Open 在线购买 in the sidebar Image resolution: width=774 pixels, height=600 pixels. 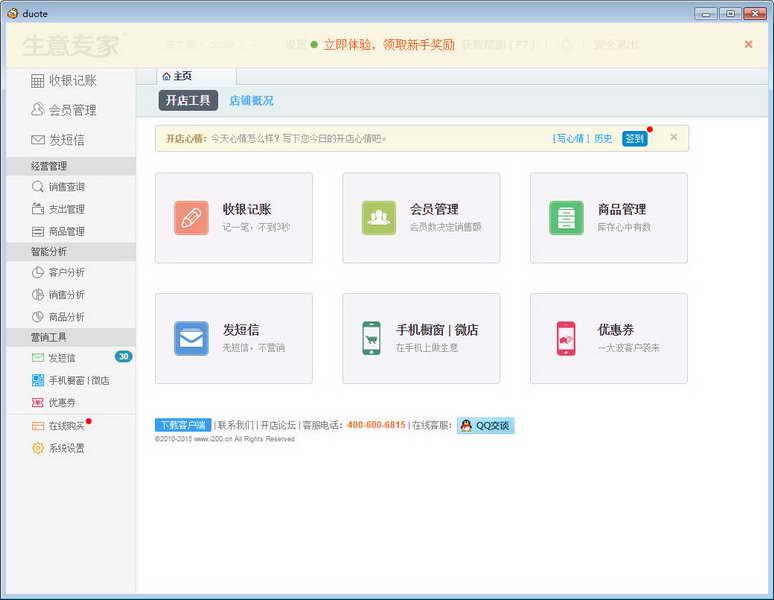58,425
